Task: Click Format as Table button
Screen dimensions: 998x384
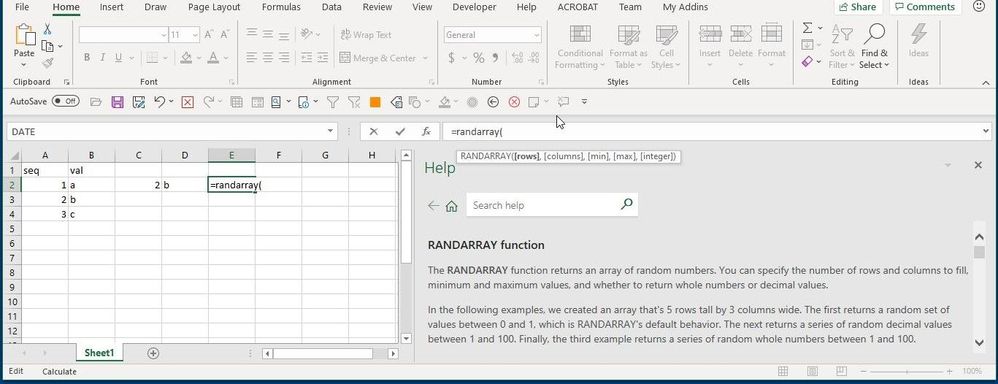Action: 628,48
